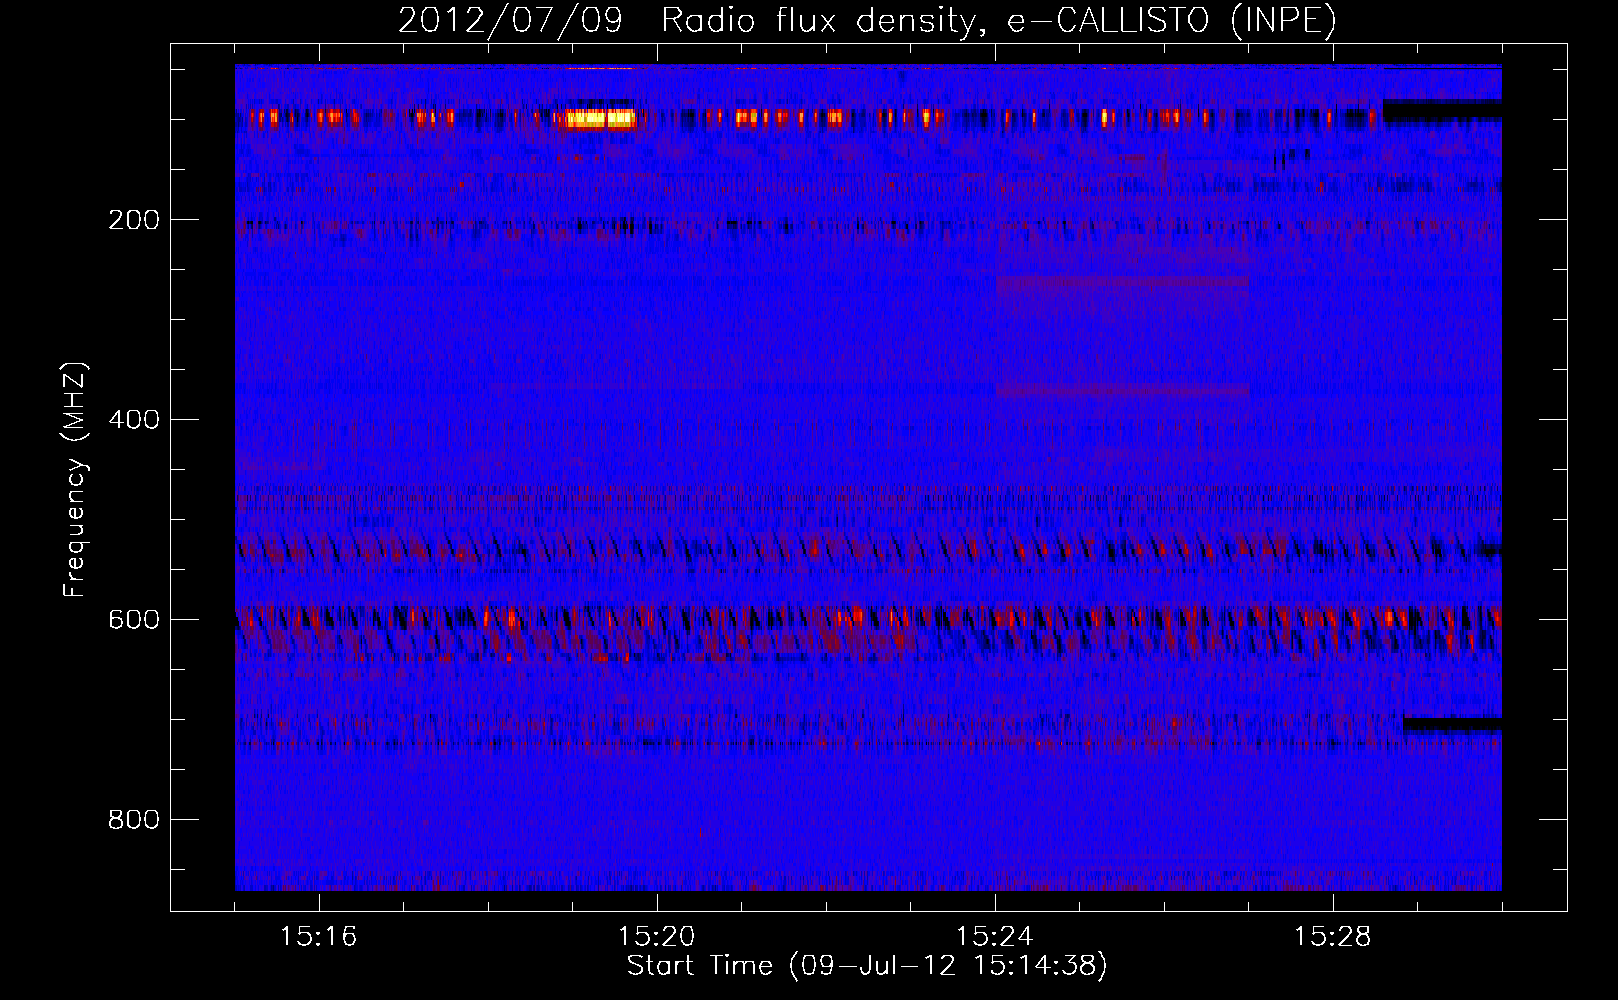Click the 'Start Time (09-Jul-12 15:14:38)' axis label
The height and width of the screenshot is (1000, 1618).
(867, 966)
